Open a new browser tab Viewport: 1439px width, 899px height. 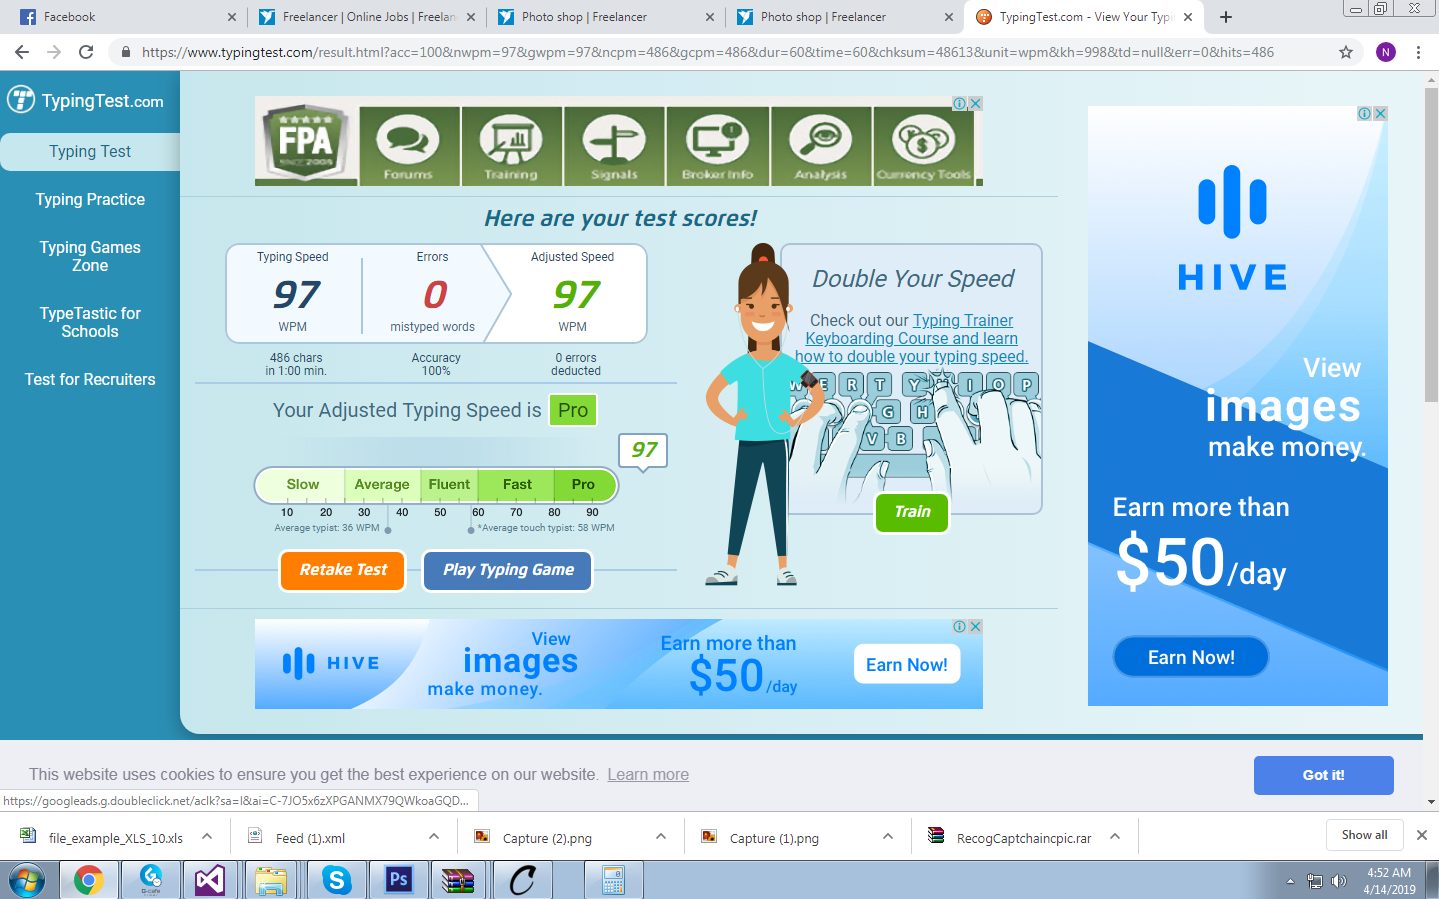[1226, 17]
